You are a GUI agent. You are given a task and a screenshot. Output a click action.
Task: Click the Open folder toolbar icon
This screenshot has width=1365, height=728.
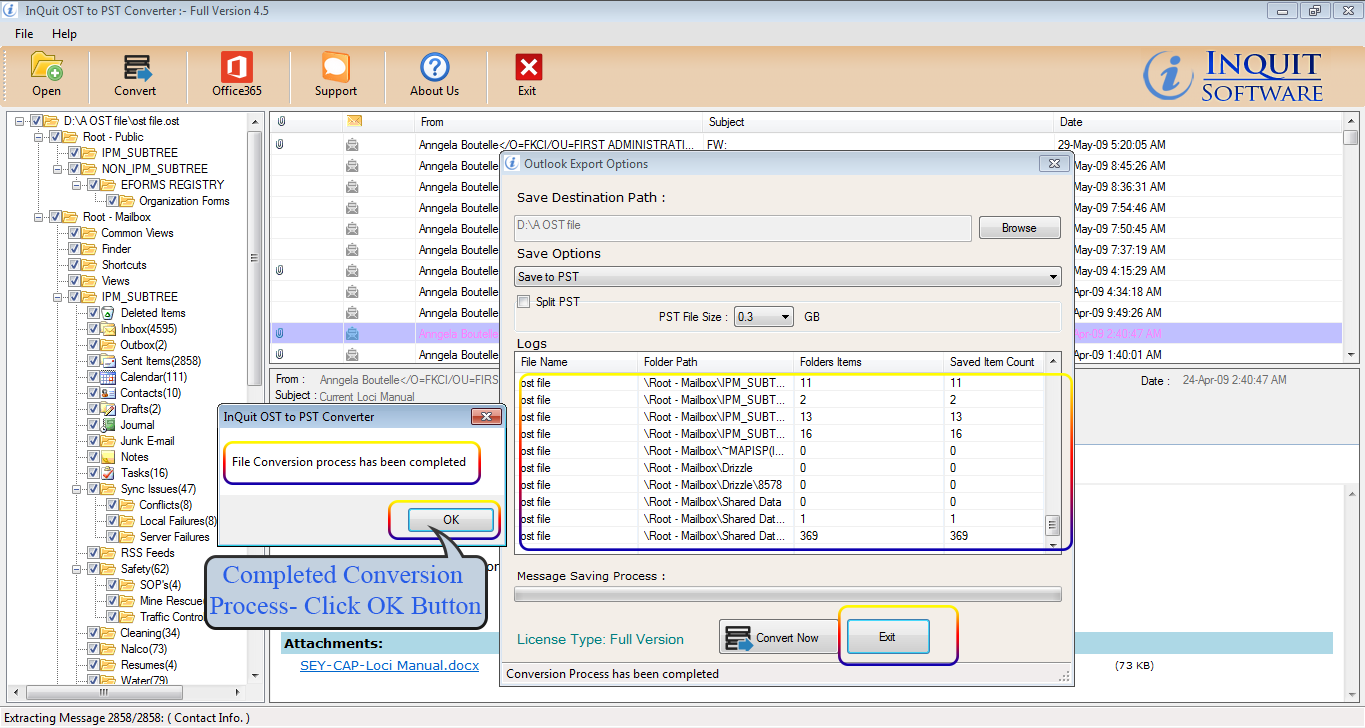coord(46,68)
